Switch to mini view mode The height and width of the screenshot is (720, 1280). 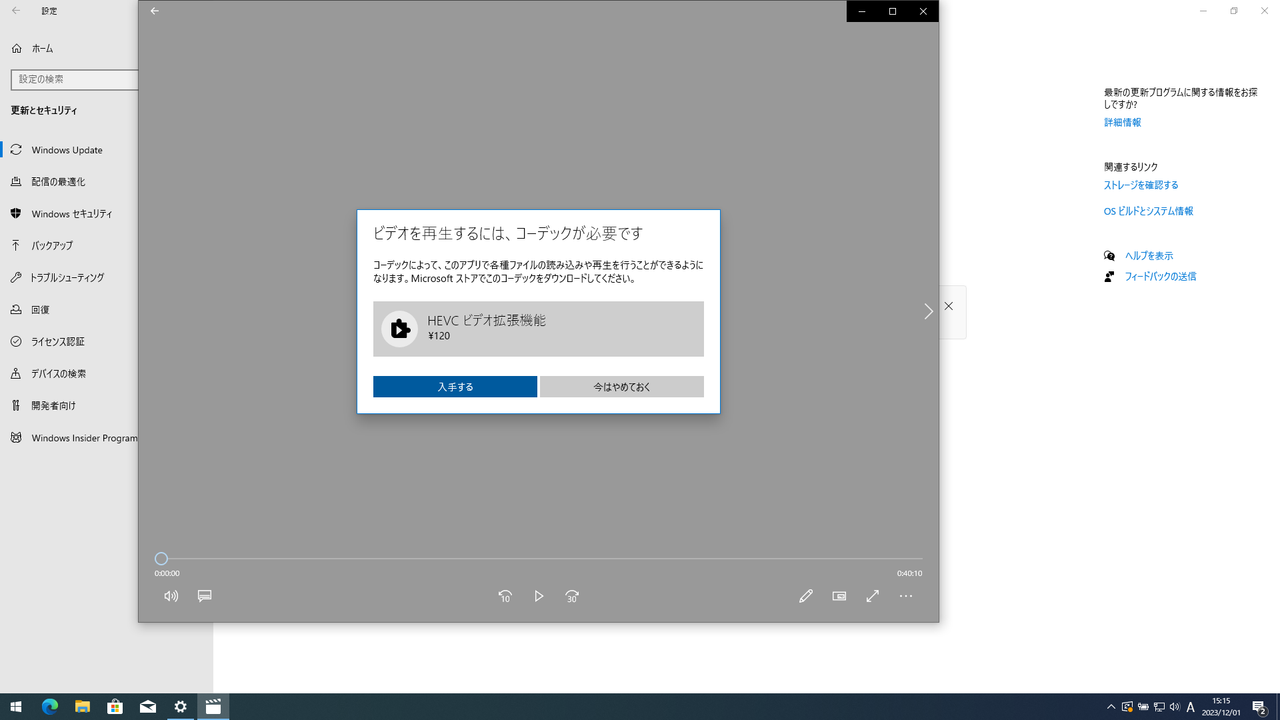(839, 596)
